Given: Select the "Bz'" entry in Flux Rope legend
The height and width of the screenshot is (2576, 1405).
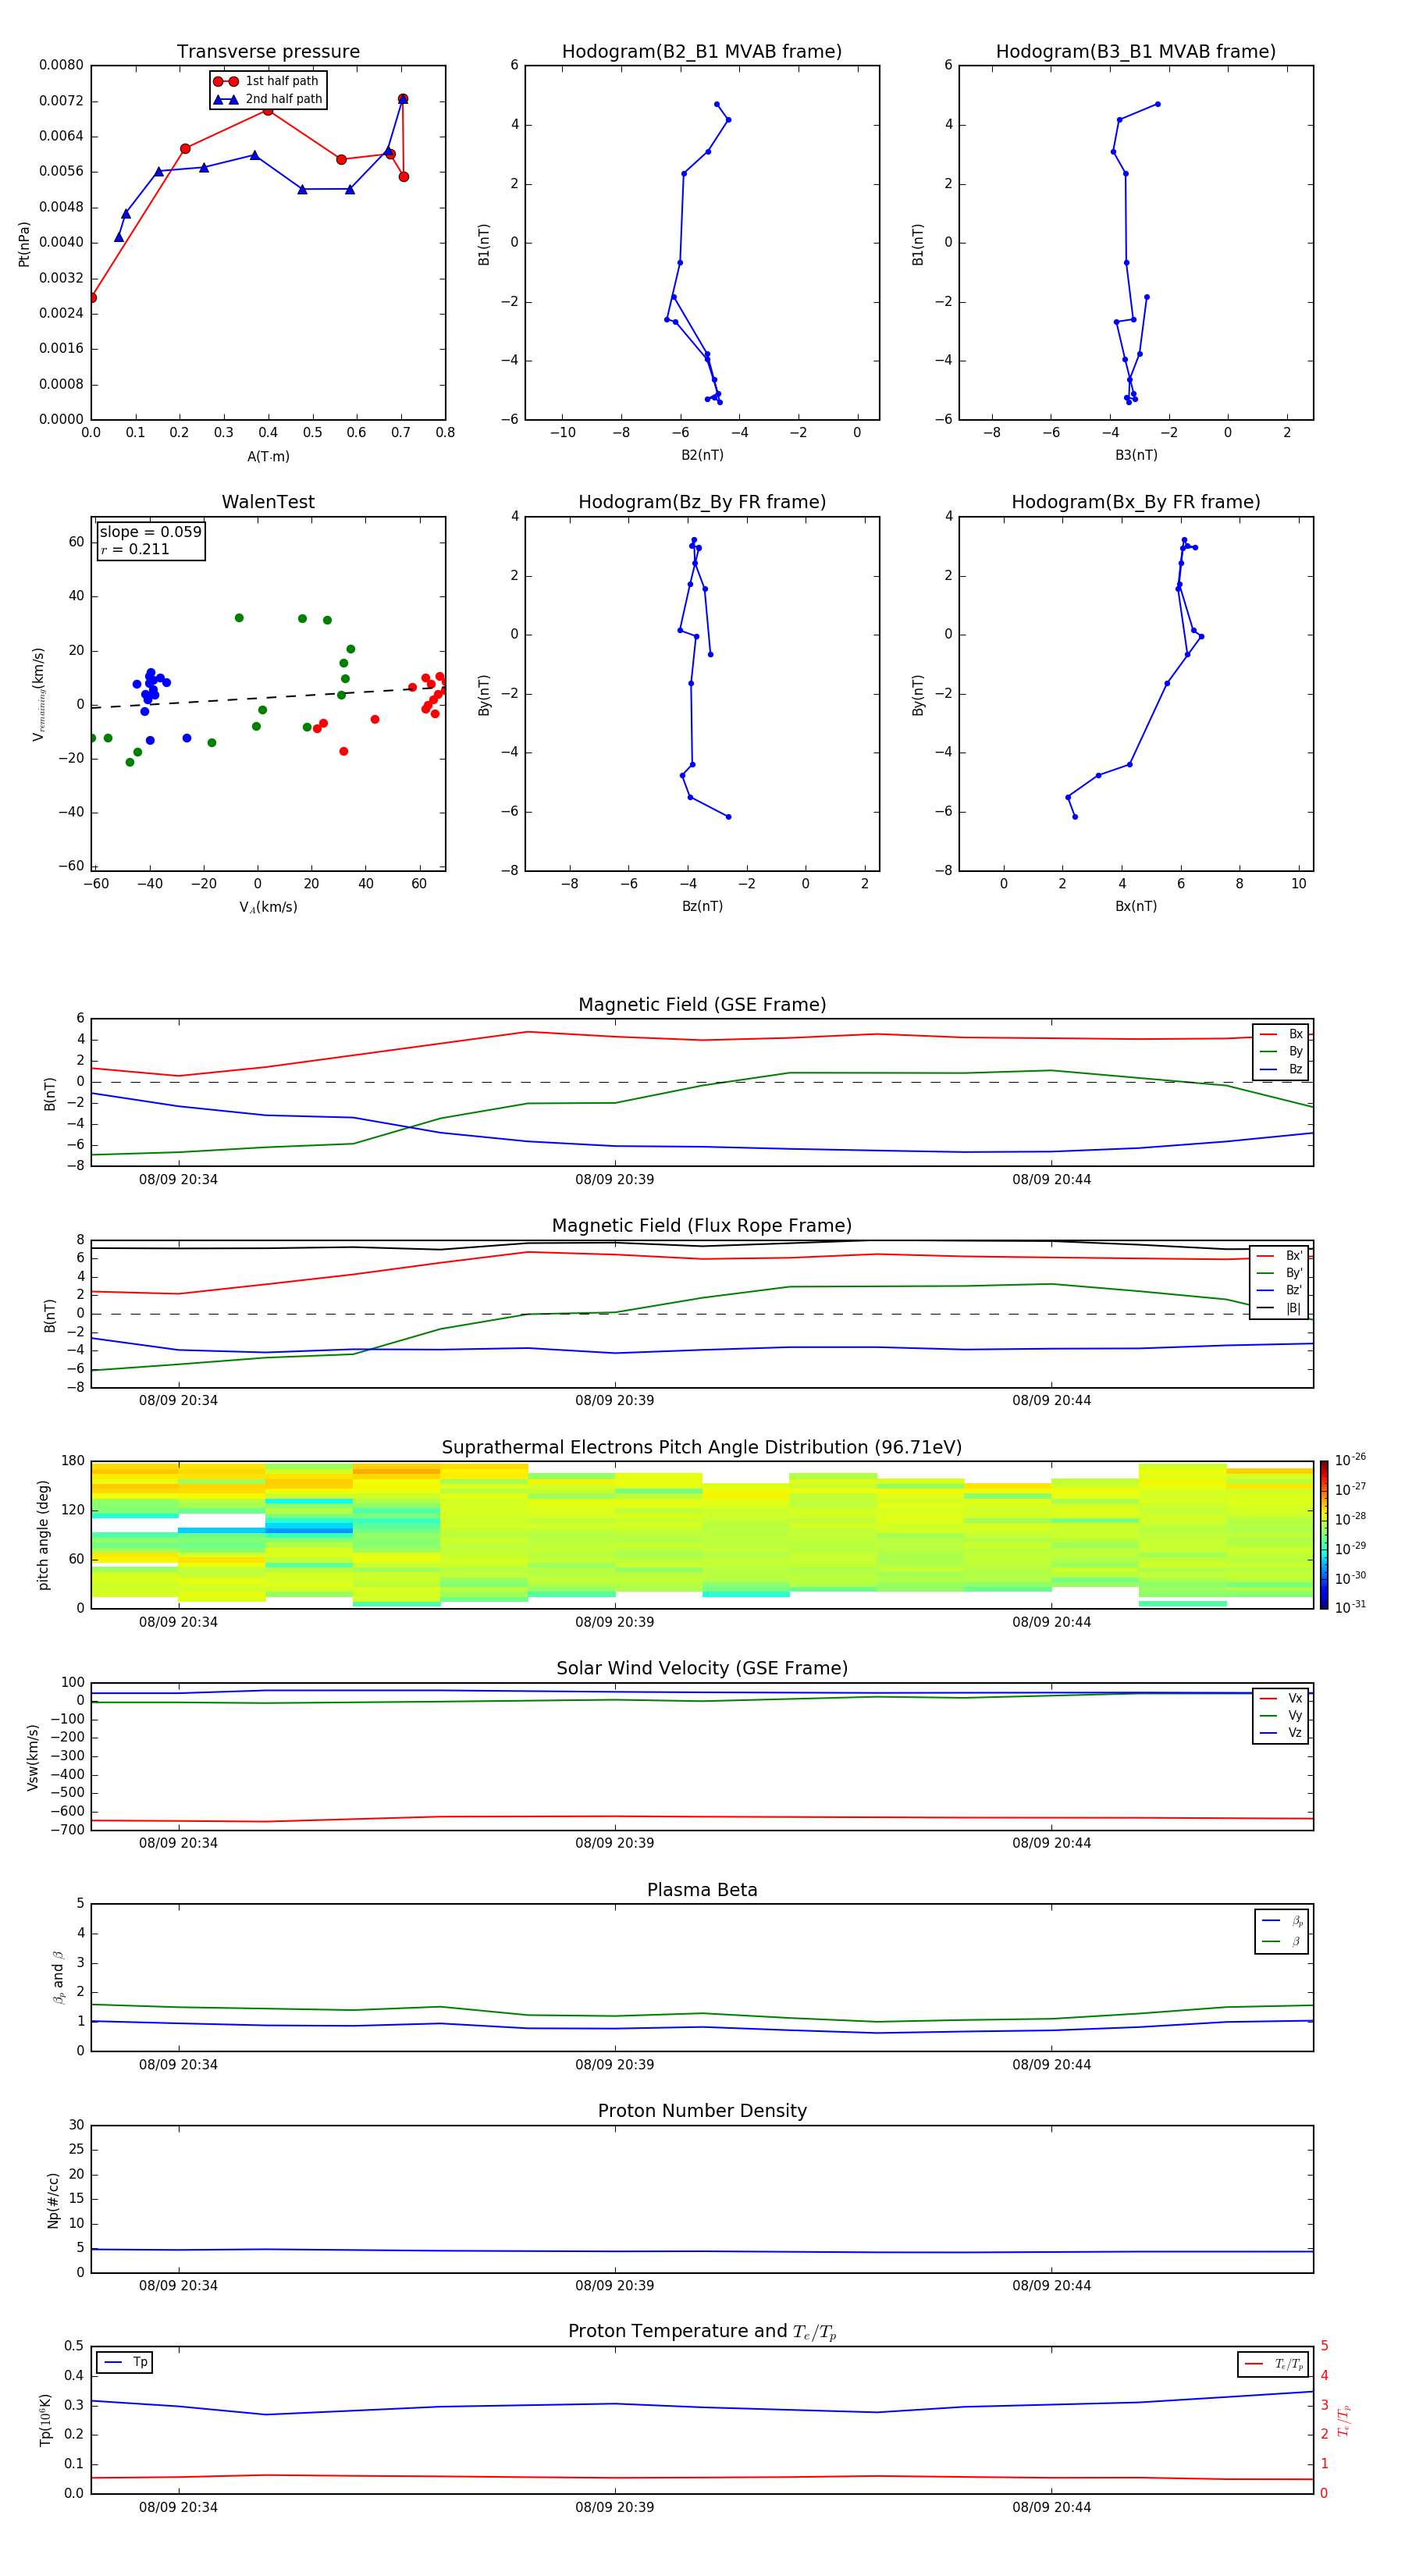Looking at the screenshot, I should 1280,1290.
